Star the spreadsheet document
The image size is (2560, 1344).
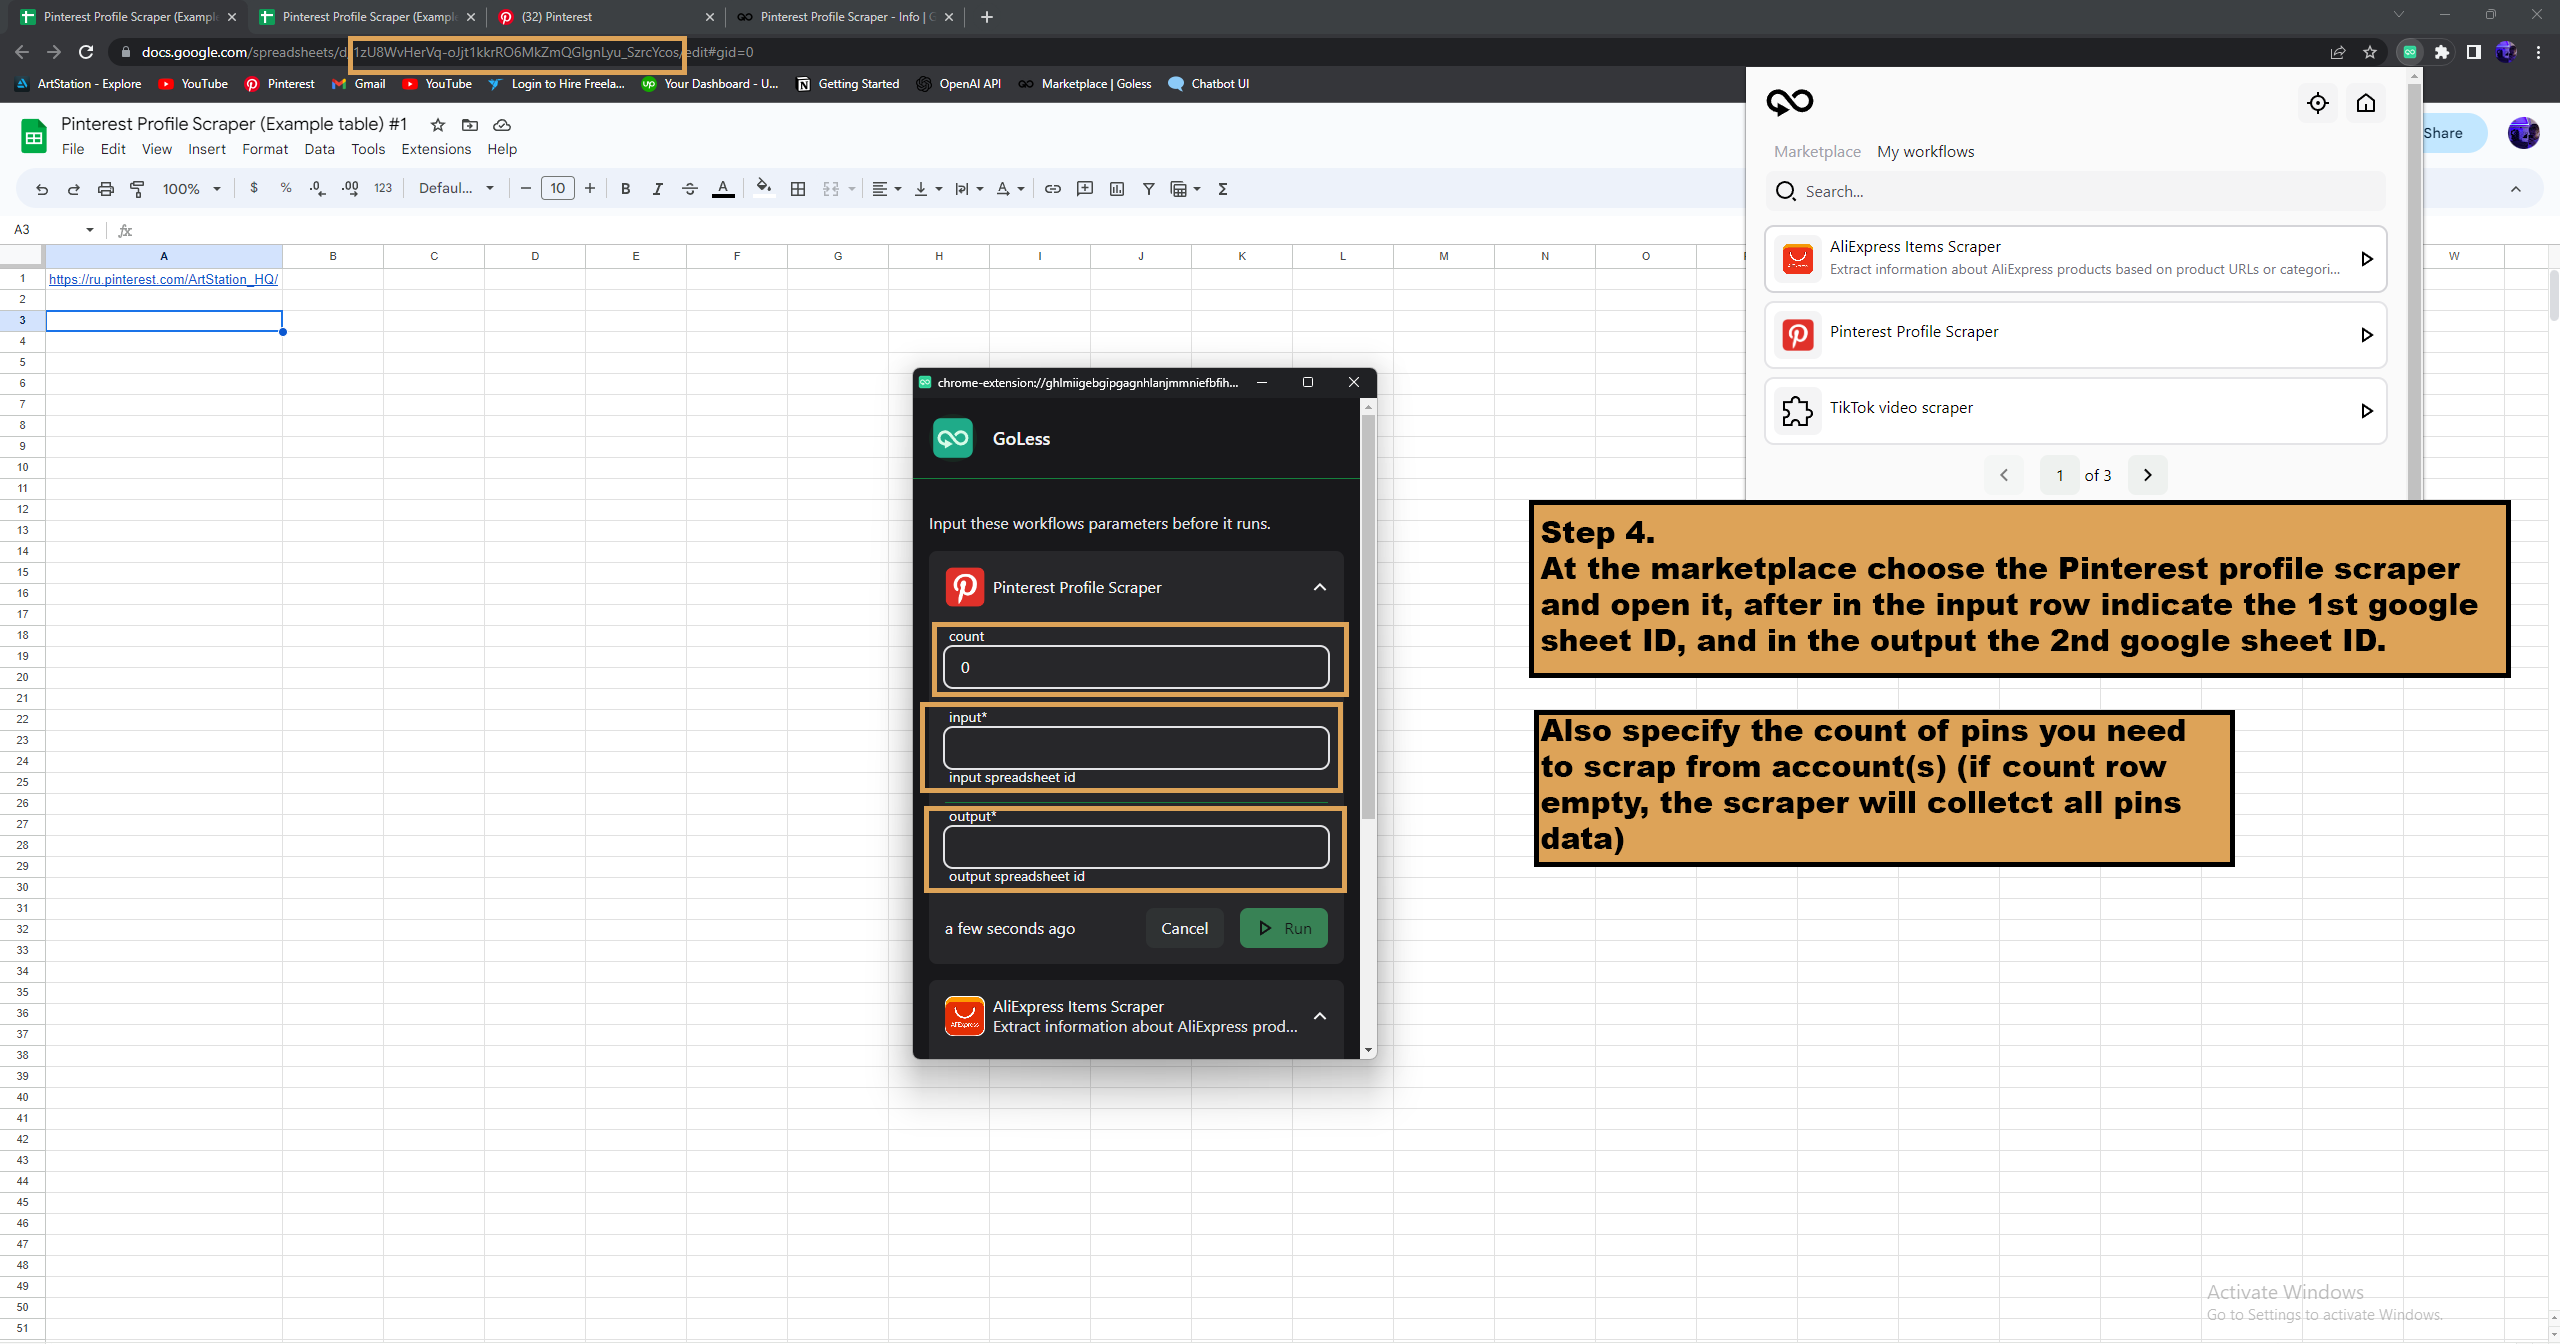coord(437,125)
